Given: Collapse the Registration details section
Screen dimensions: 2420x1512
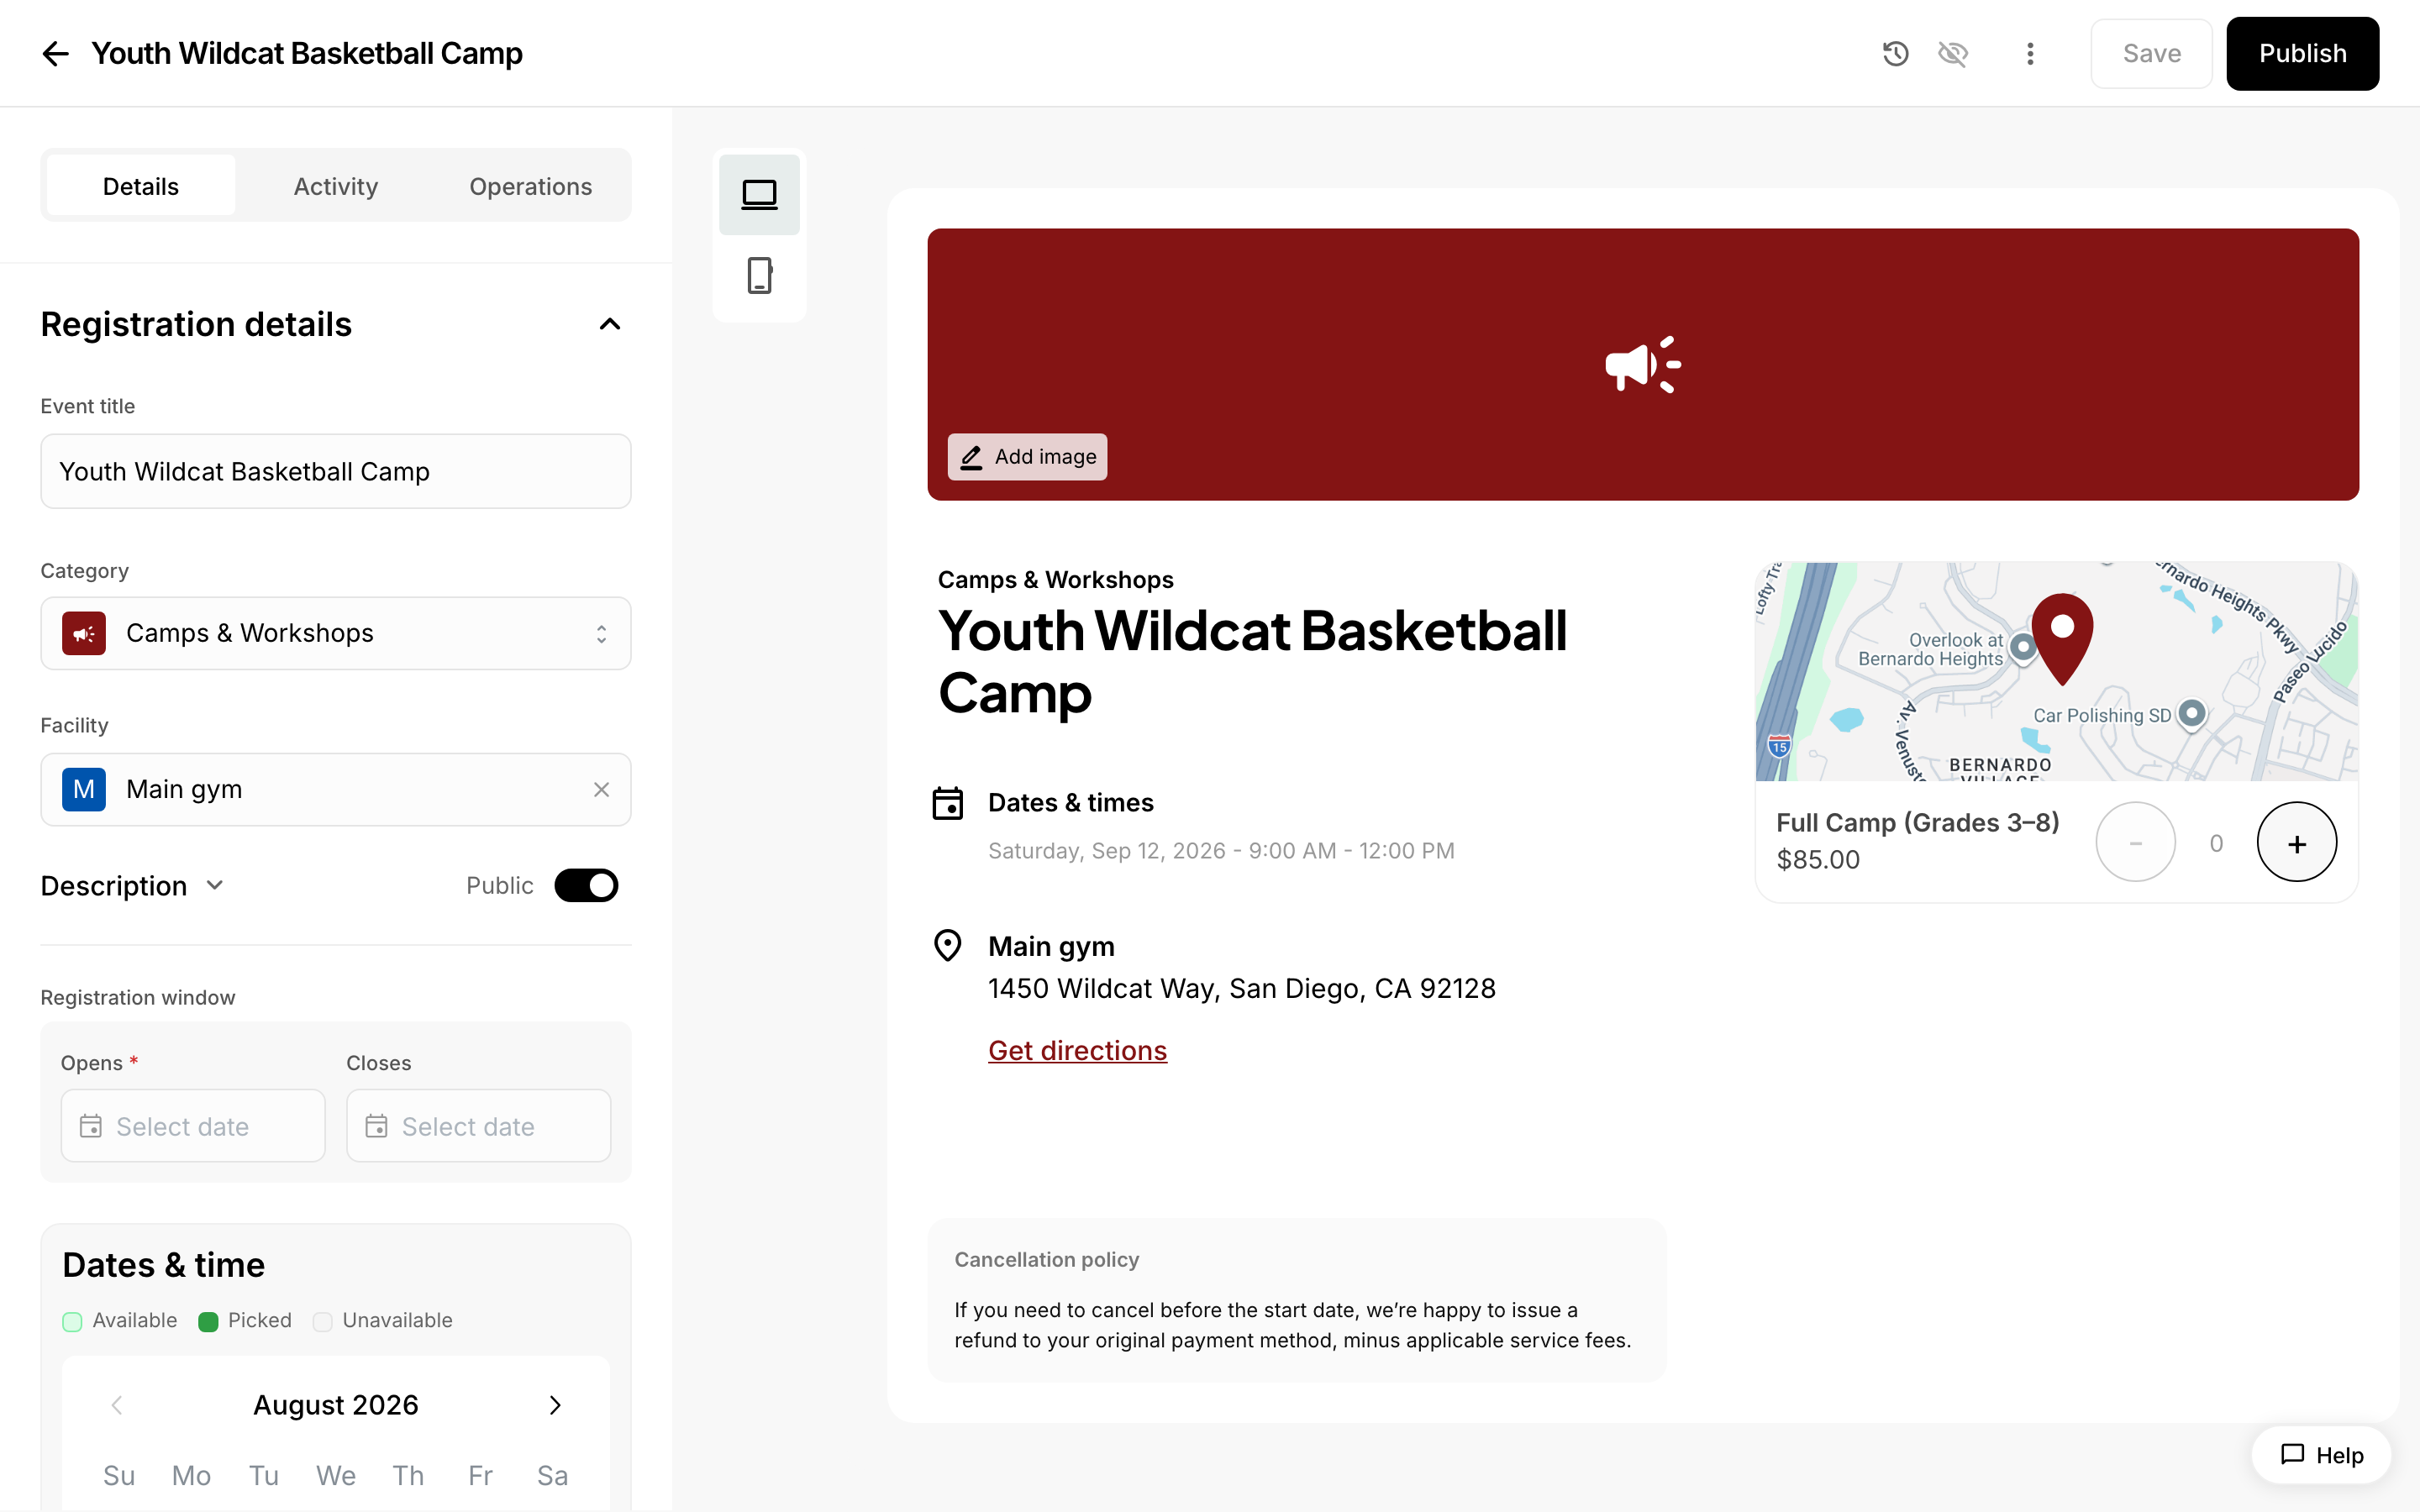Looking at the screenshot, I should [610, 325].
